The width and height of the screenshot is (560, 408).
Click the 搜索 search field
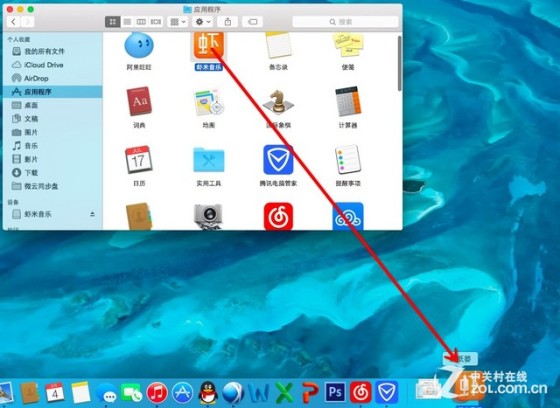pyautogui.click(x=345, y=22)
